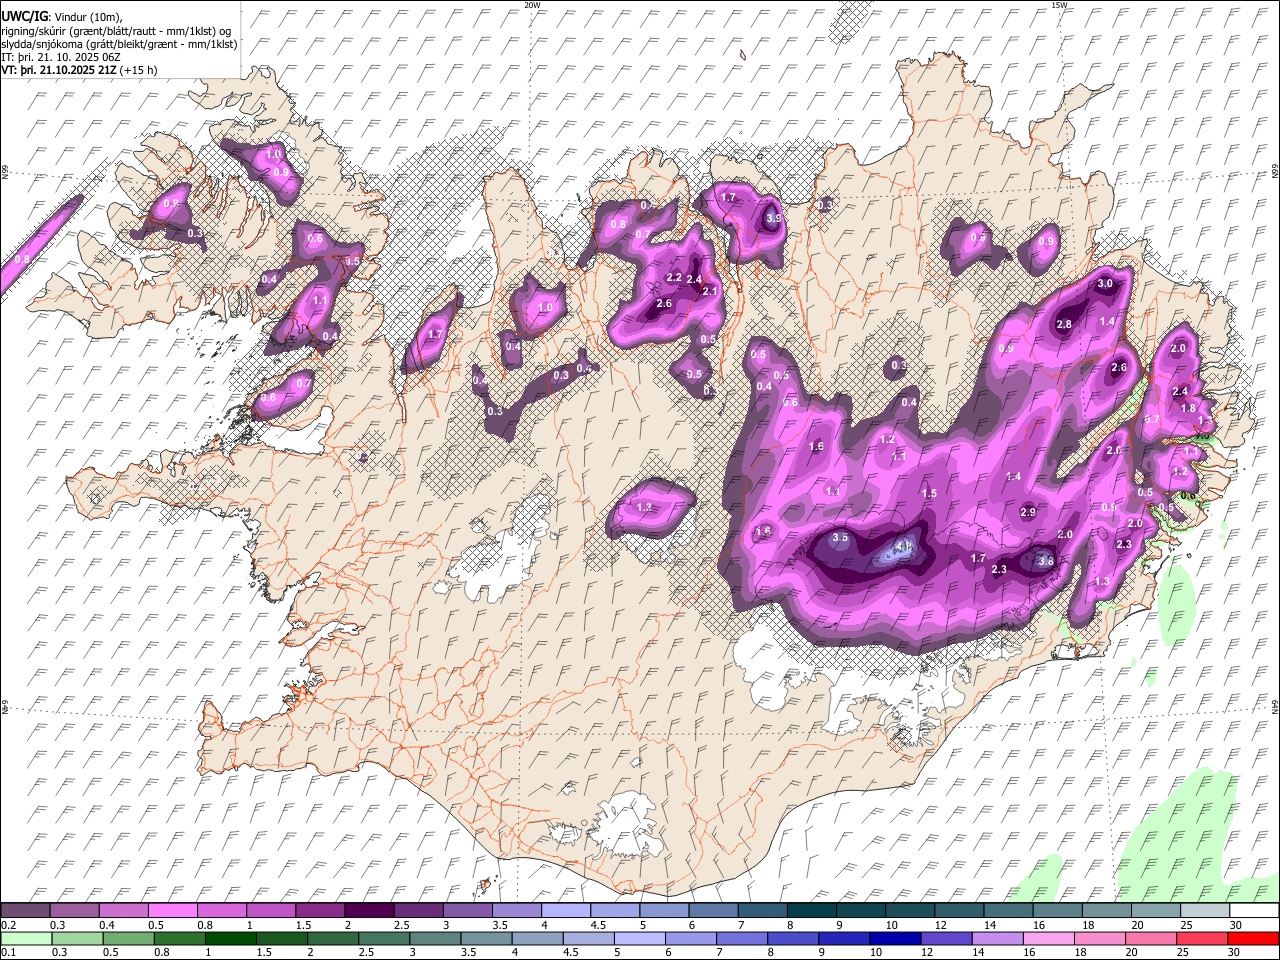Click the 3.5 precipitation value

tap(840, 537)
